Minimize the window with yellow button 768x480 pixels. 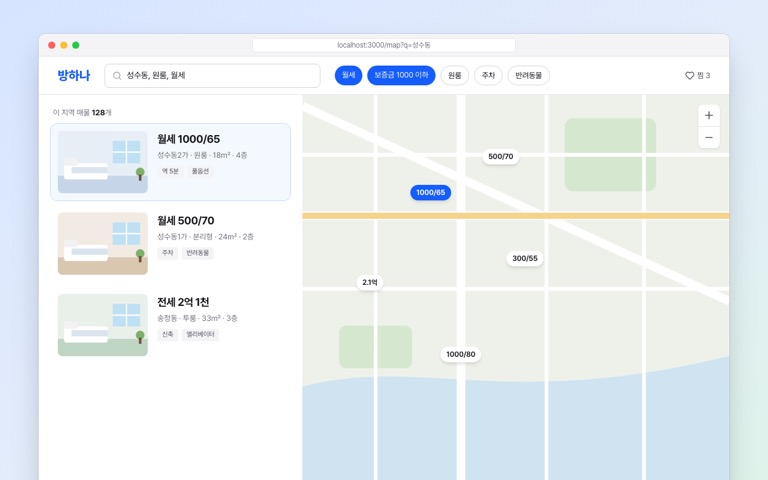point(64,45)
